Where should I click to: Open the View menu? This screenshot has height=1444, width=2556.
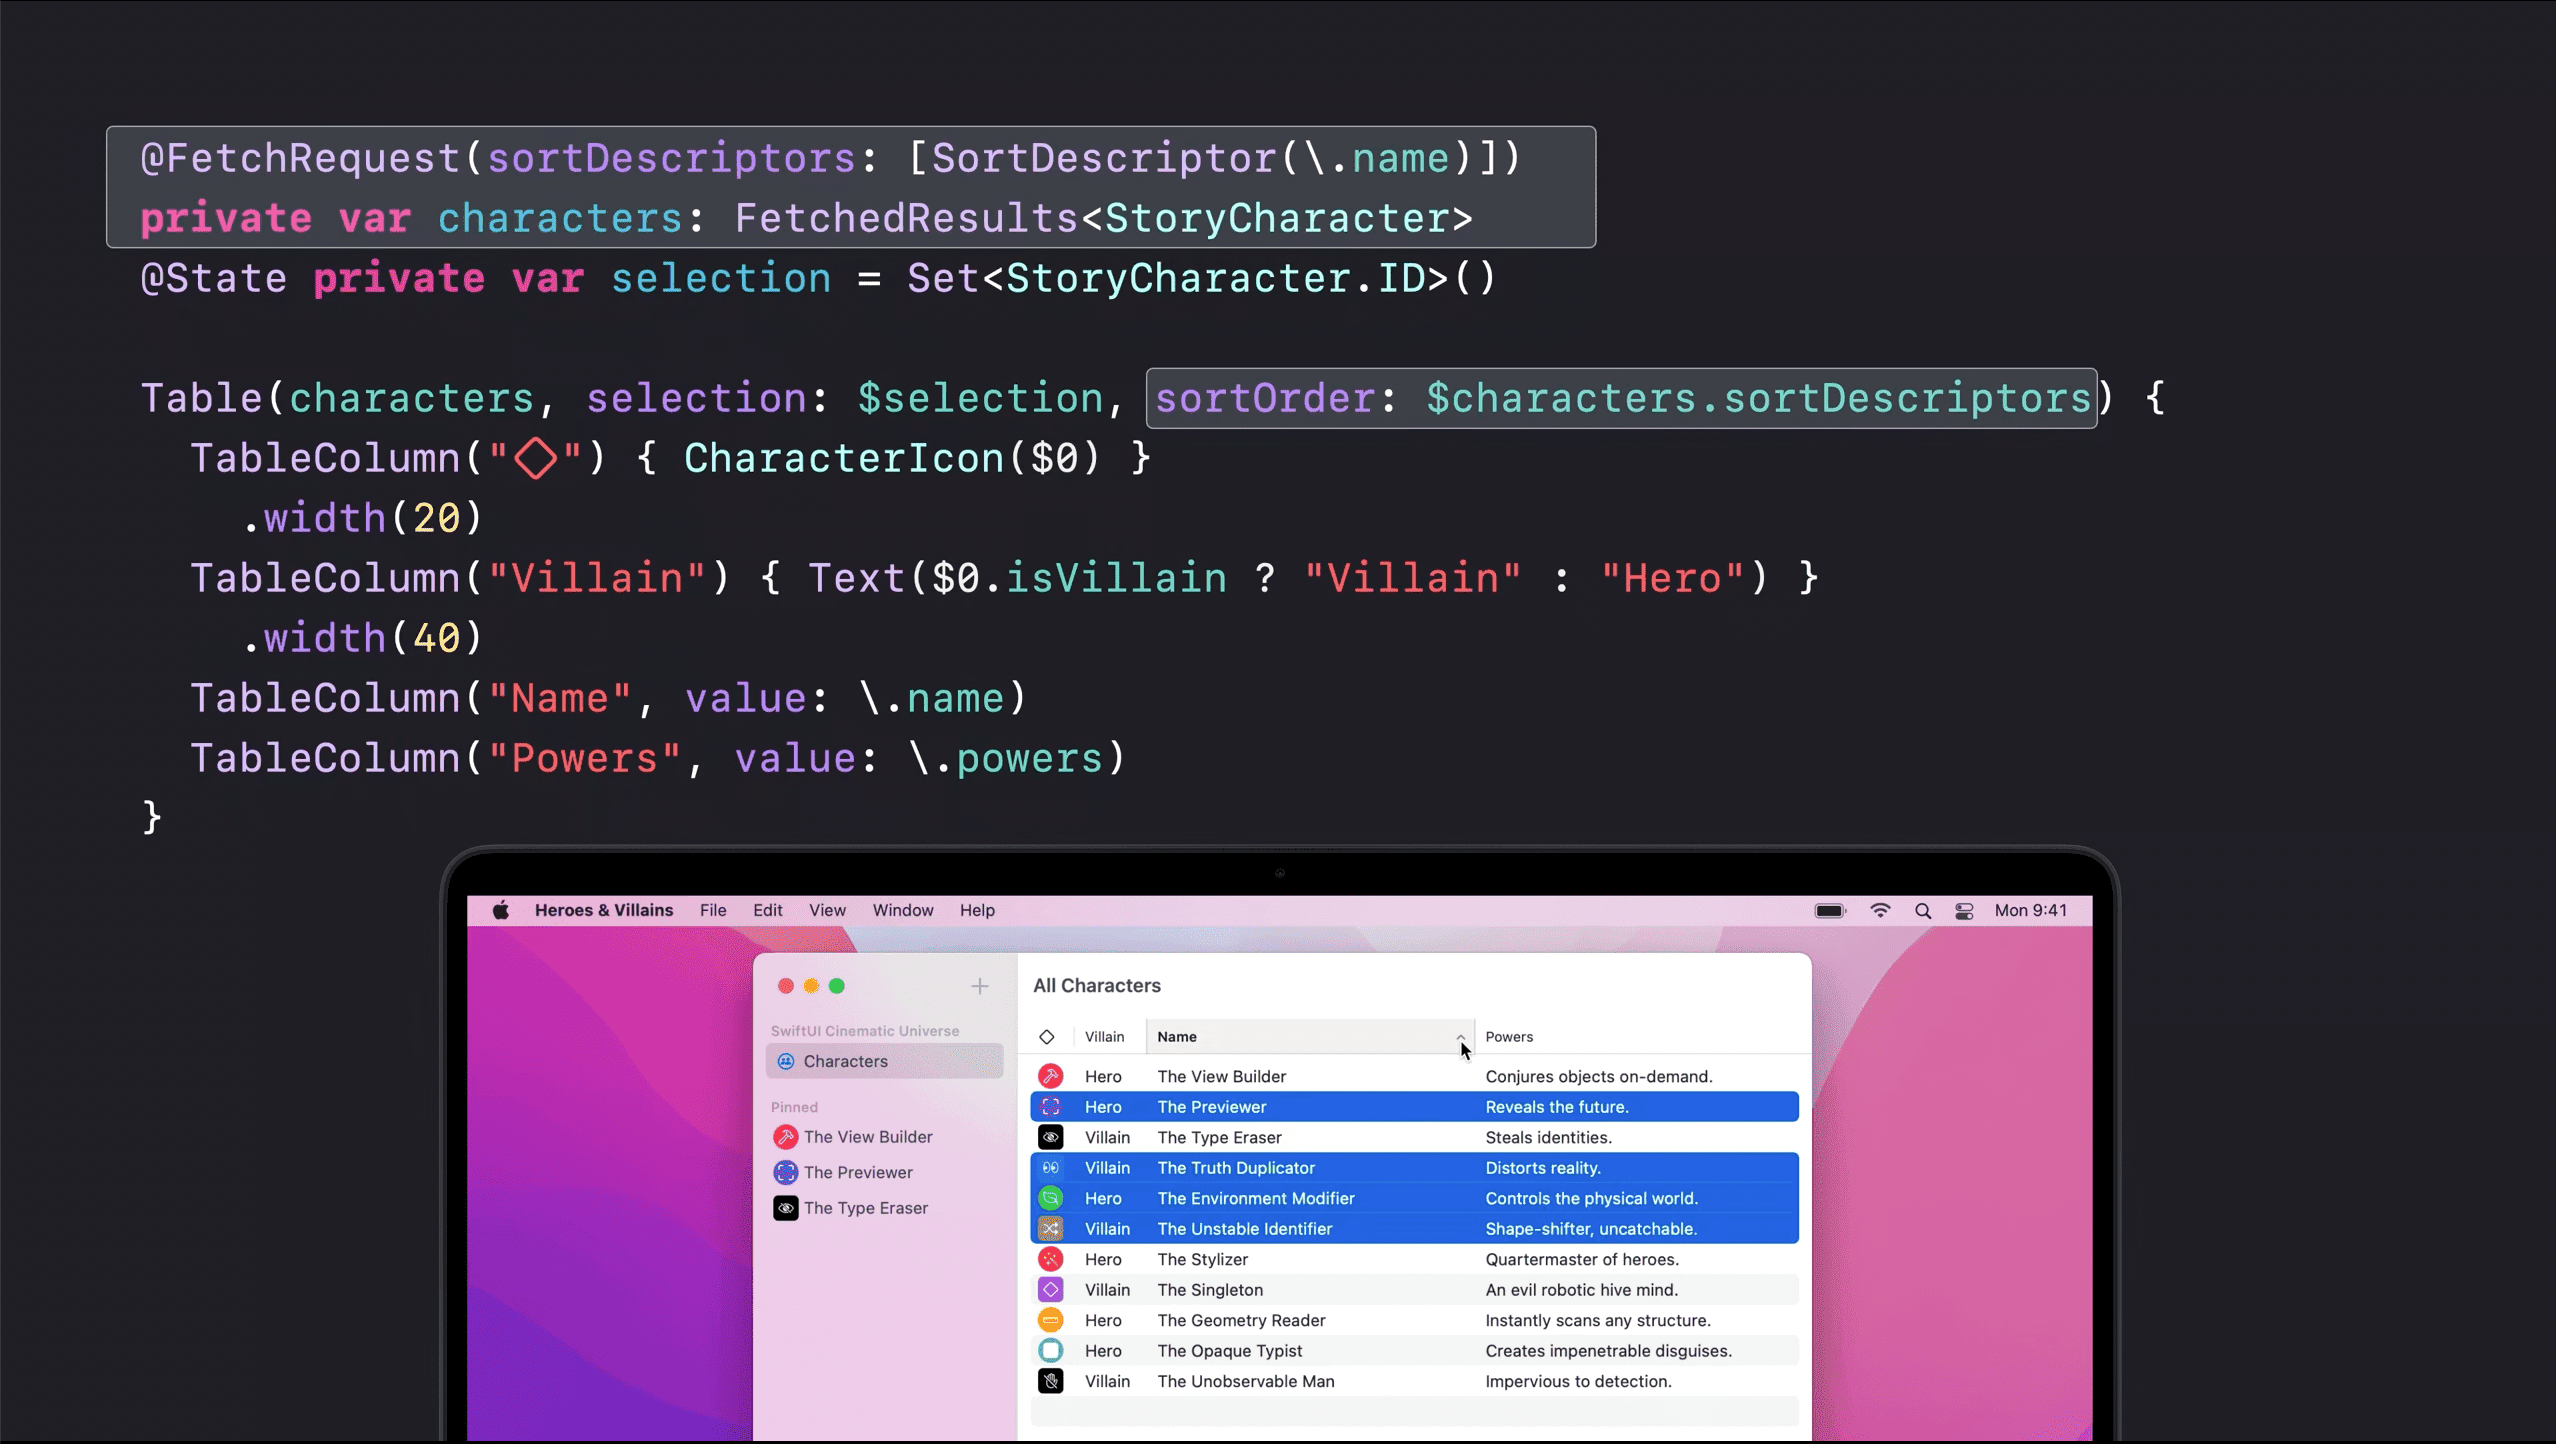tap(827, 910)
